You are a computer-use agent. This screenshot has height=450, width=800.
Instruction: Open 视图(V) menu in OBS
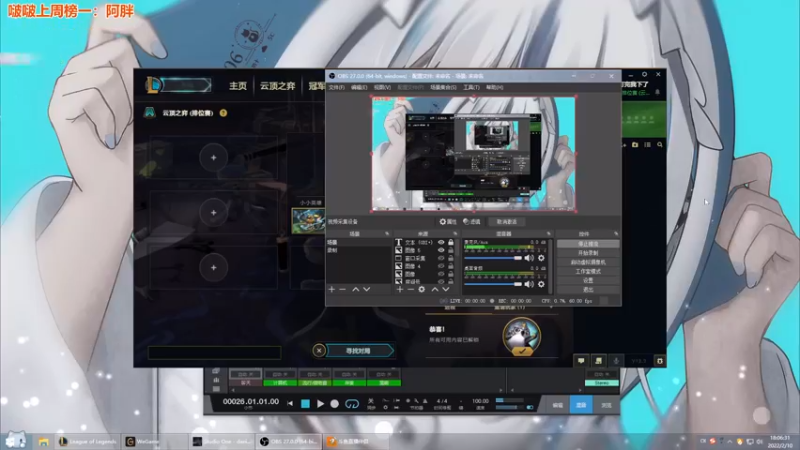tap(382, 87)
